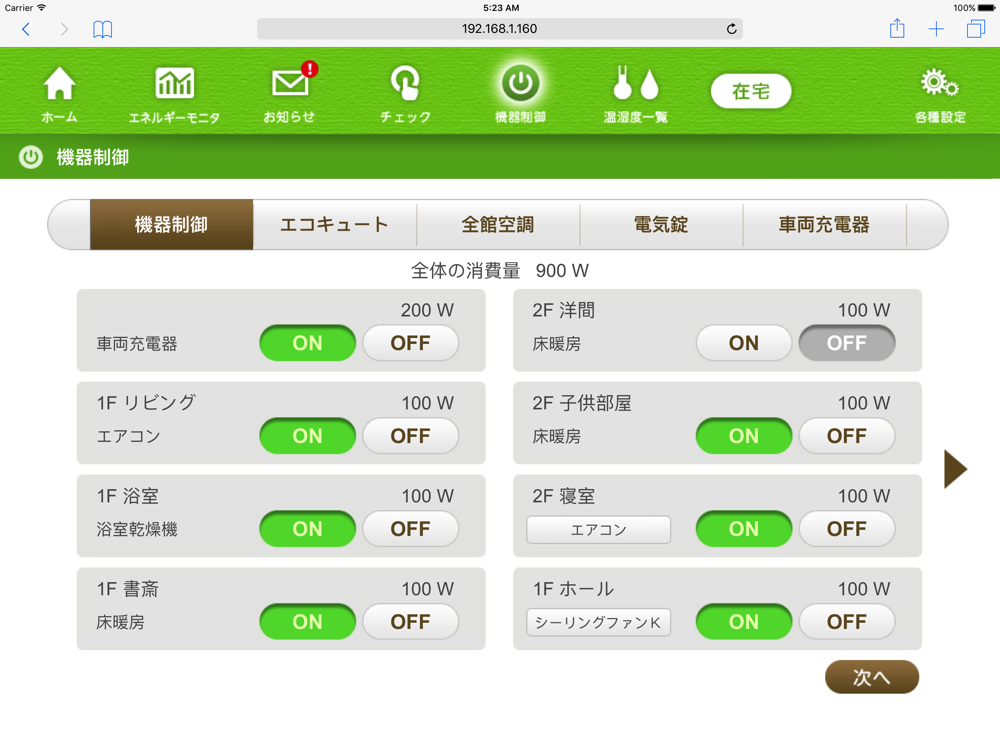Click the 1F ホール room label

[573, 589]
